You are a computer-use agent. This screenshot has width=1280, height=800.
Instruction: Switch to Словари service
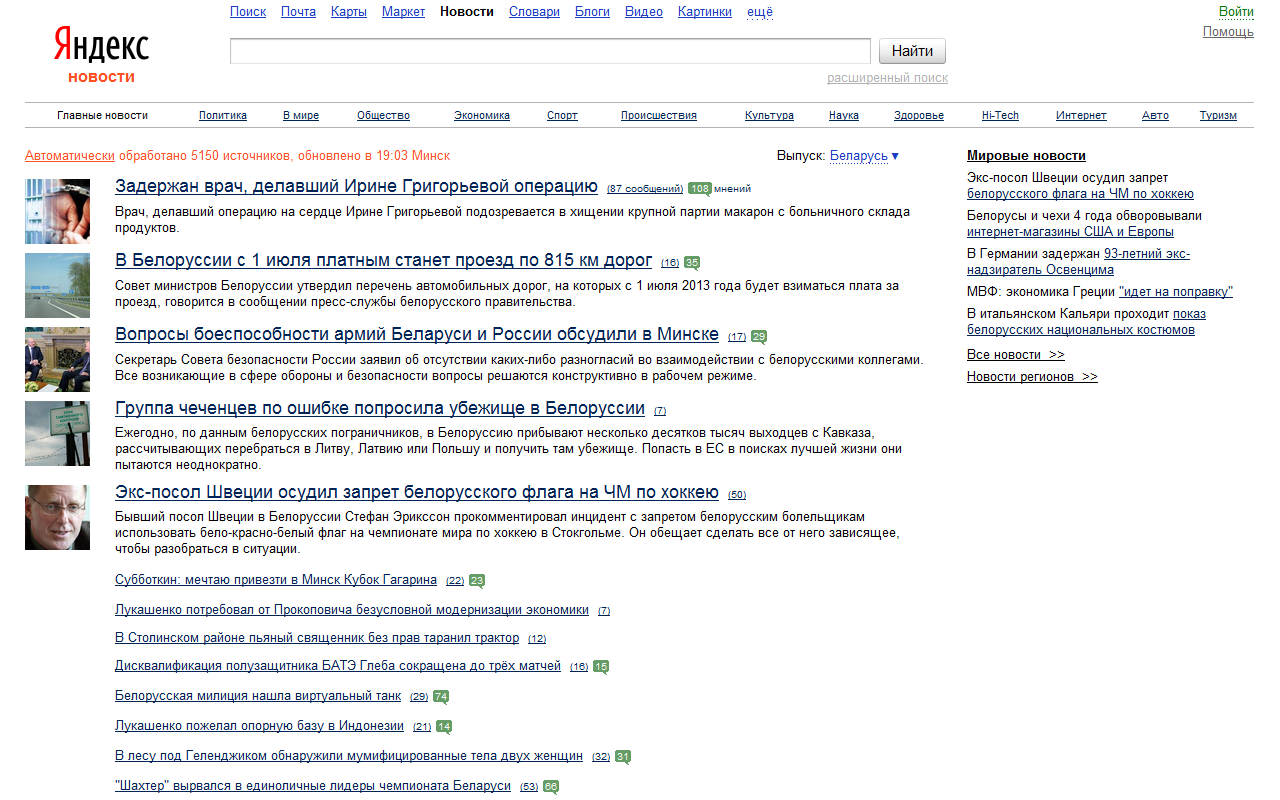coord(534,12)
